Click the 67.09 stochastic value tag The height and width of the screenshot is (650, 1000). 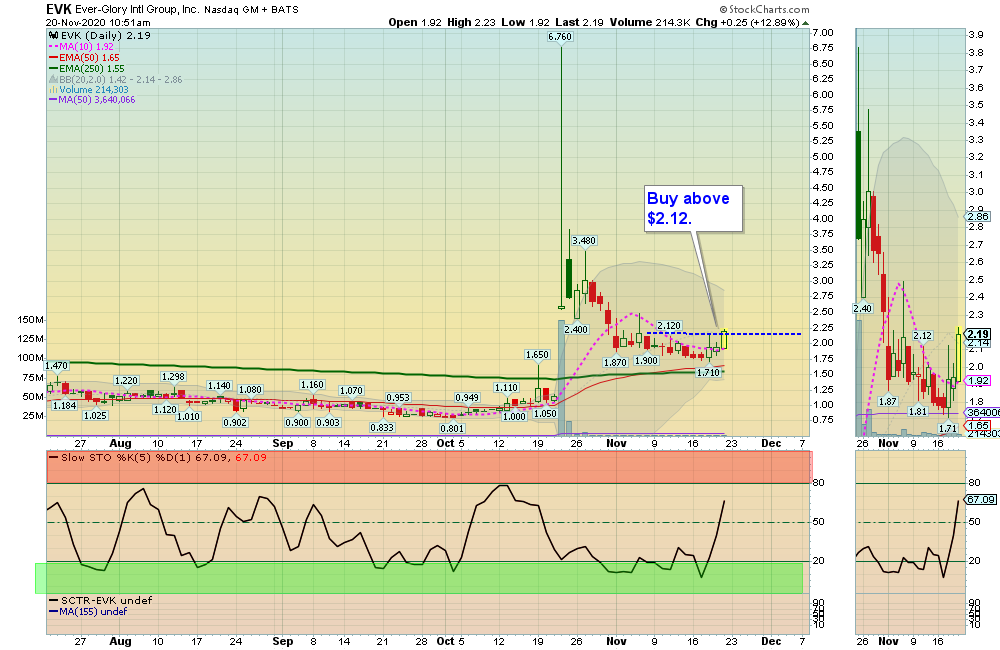981,499
